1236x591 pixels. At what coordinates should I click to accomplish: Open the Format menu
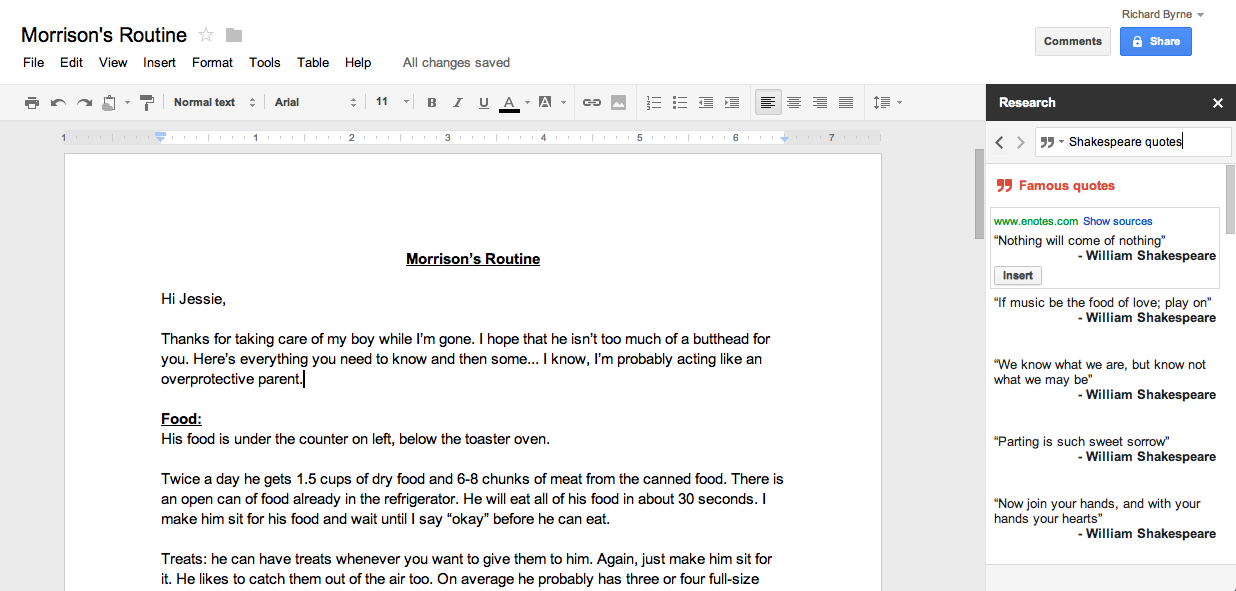[212, 62]
